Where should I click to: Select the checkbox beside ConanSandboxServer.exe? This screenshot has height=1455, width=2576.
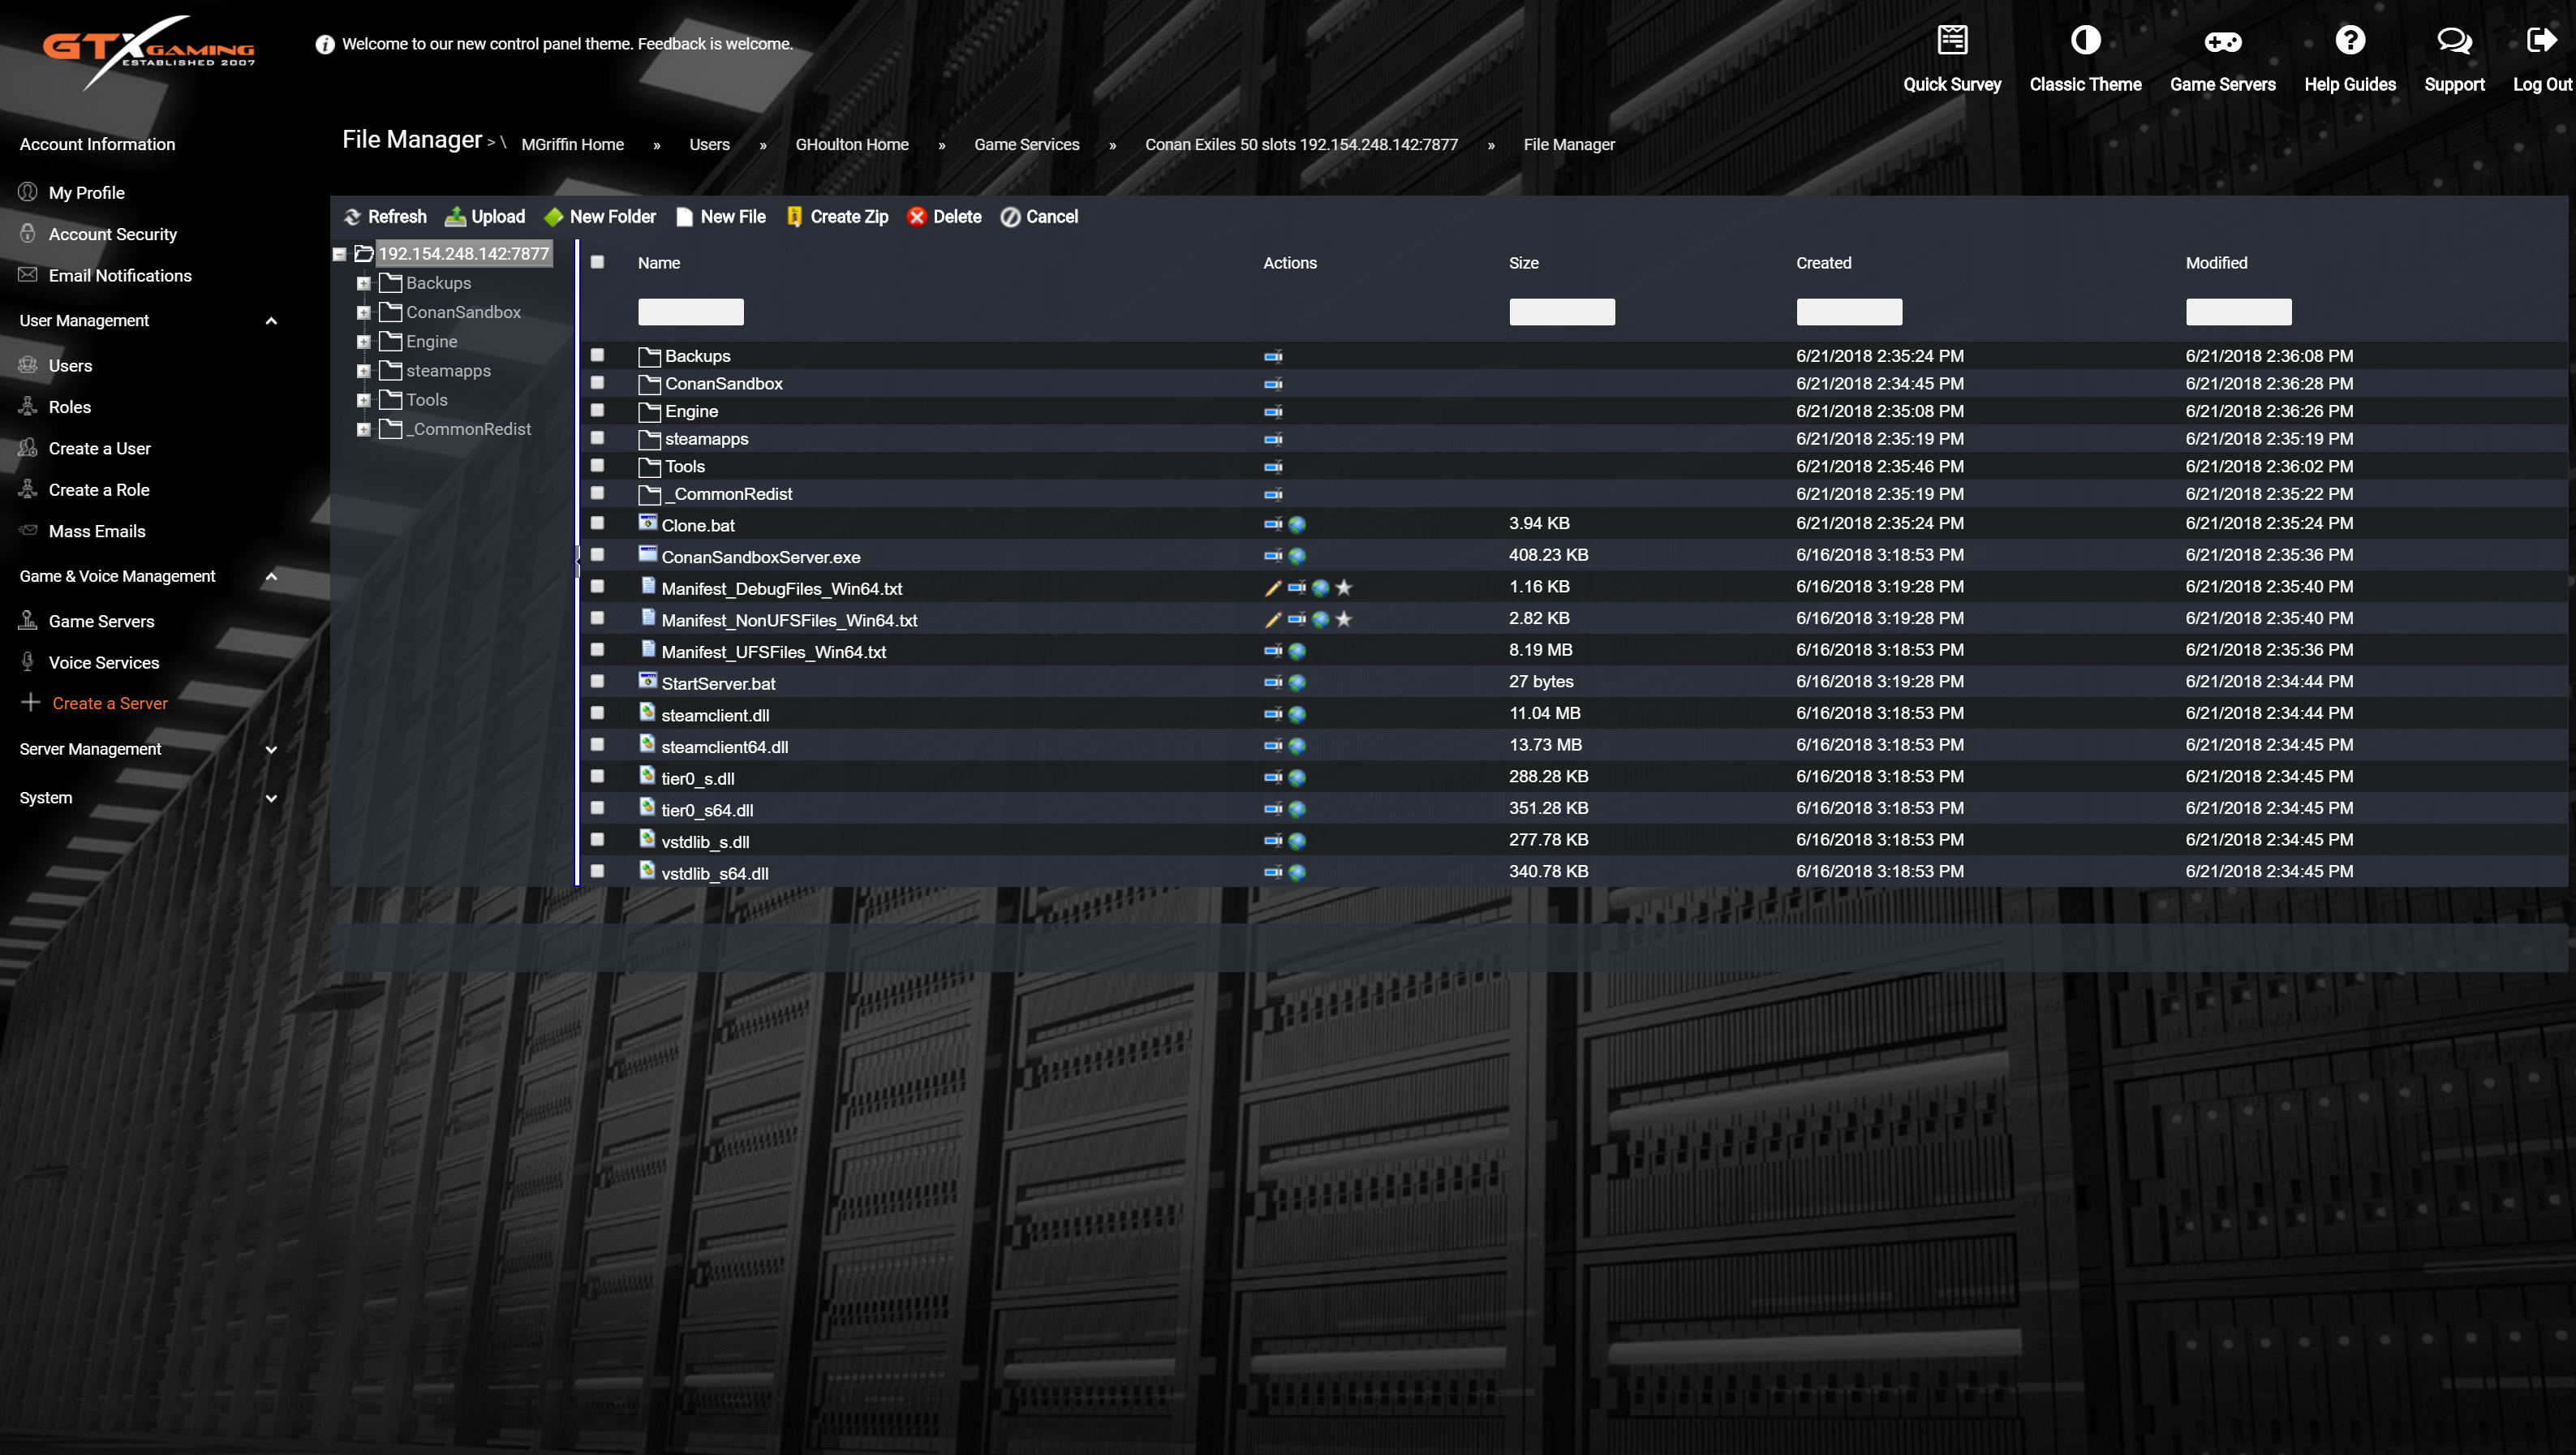coord(599,556)
